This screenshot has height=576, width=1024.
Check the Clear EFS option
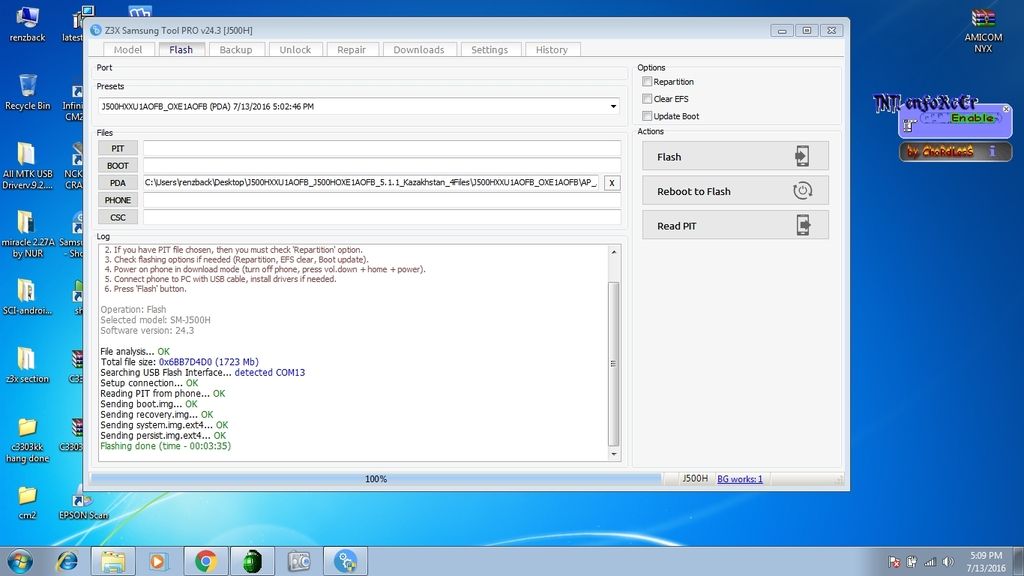point(648,99)
